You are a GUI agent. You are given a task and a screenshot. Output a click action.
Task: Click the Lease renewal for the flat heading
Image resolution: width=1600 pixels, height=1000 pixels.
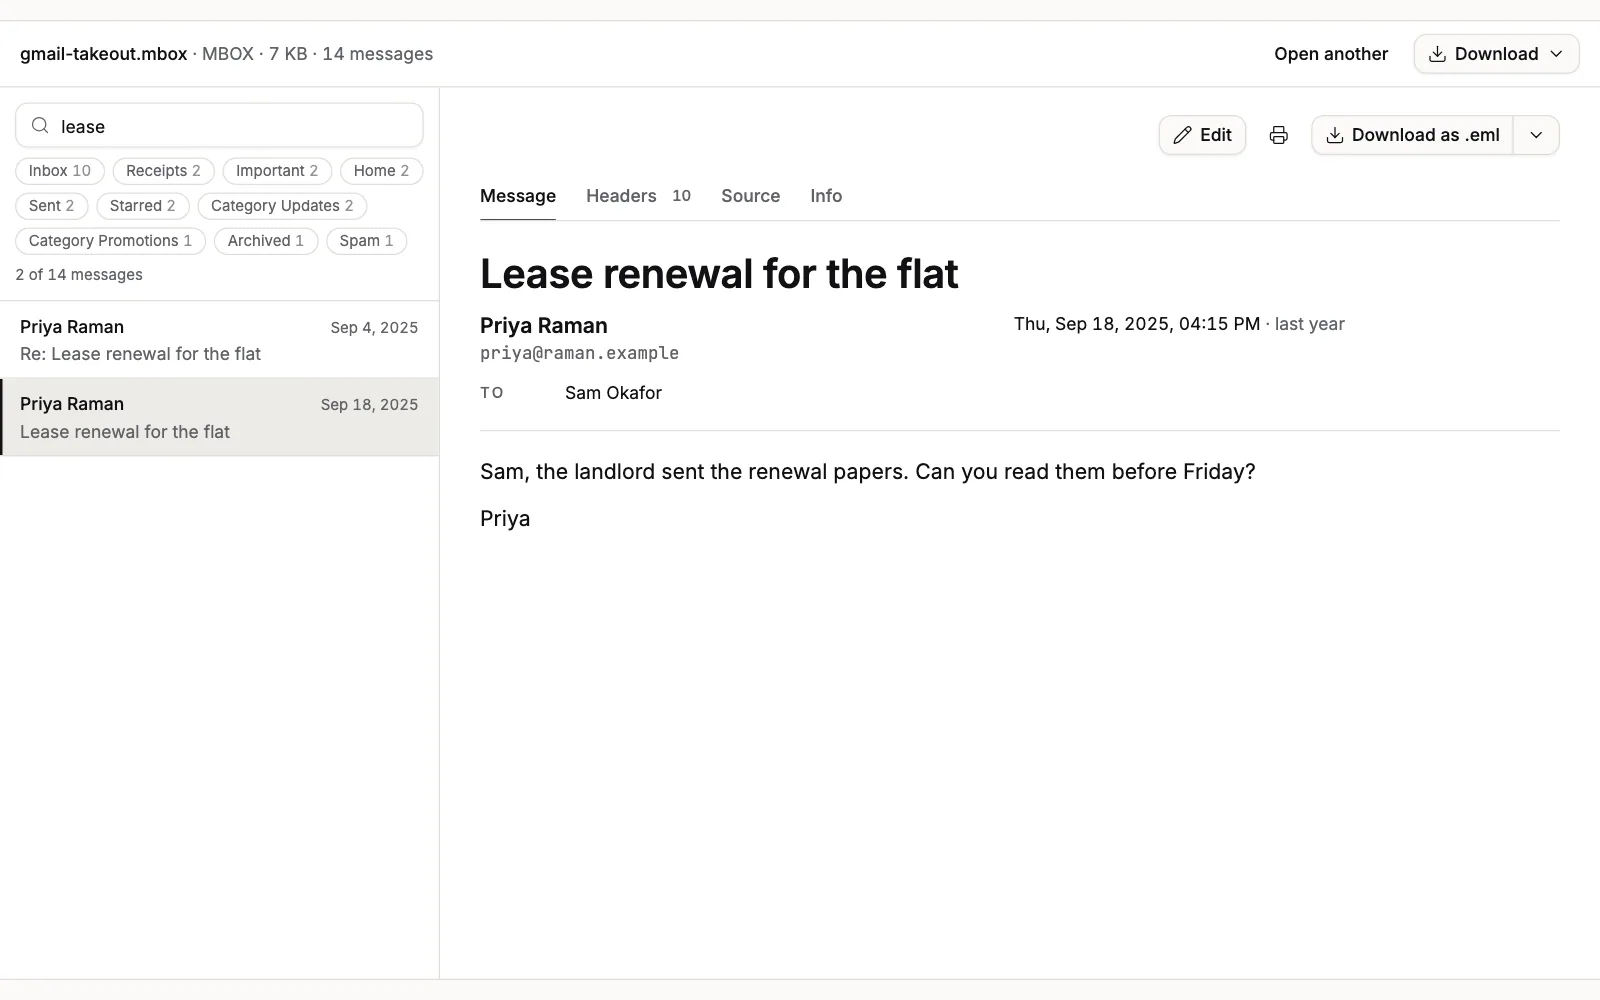click(719, 274)
